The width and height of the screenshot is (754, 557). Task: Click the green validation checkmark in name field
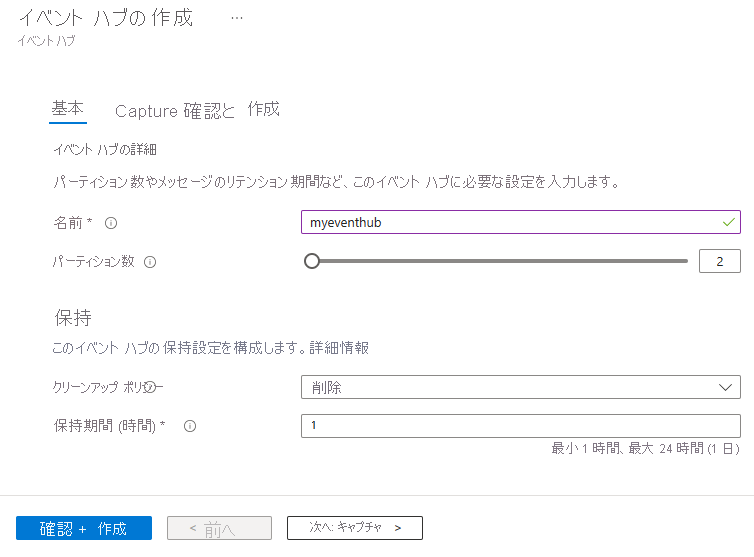coord(729,222)
